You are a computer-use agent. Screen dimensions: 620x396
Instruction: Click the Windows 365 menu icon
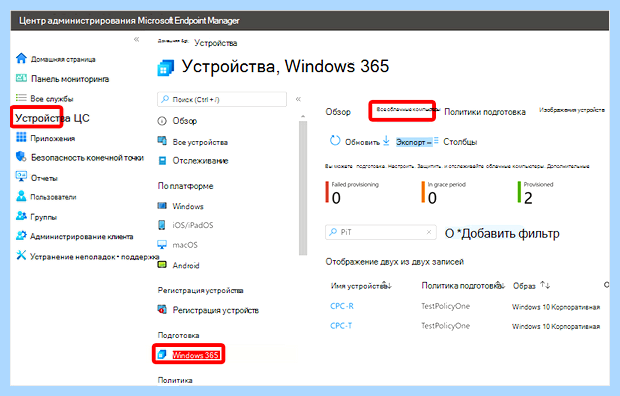(x=162, y=354)
